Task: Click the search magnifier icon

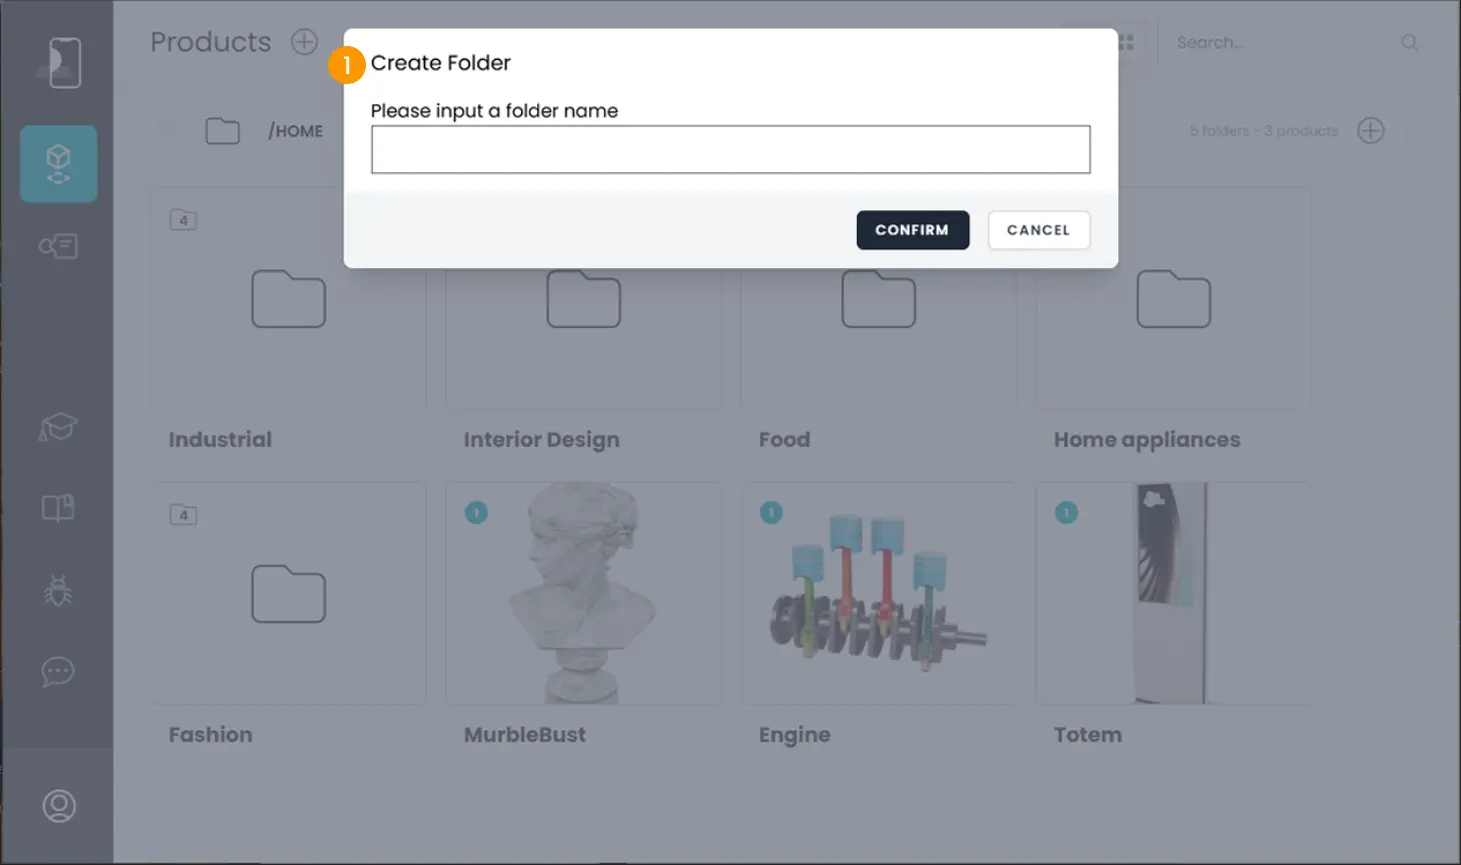Action: pyautogui.click(x=1409, y=42)
